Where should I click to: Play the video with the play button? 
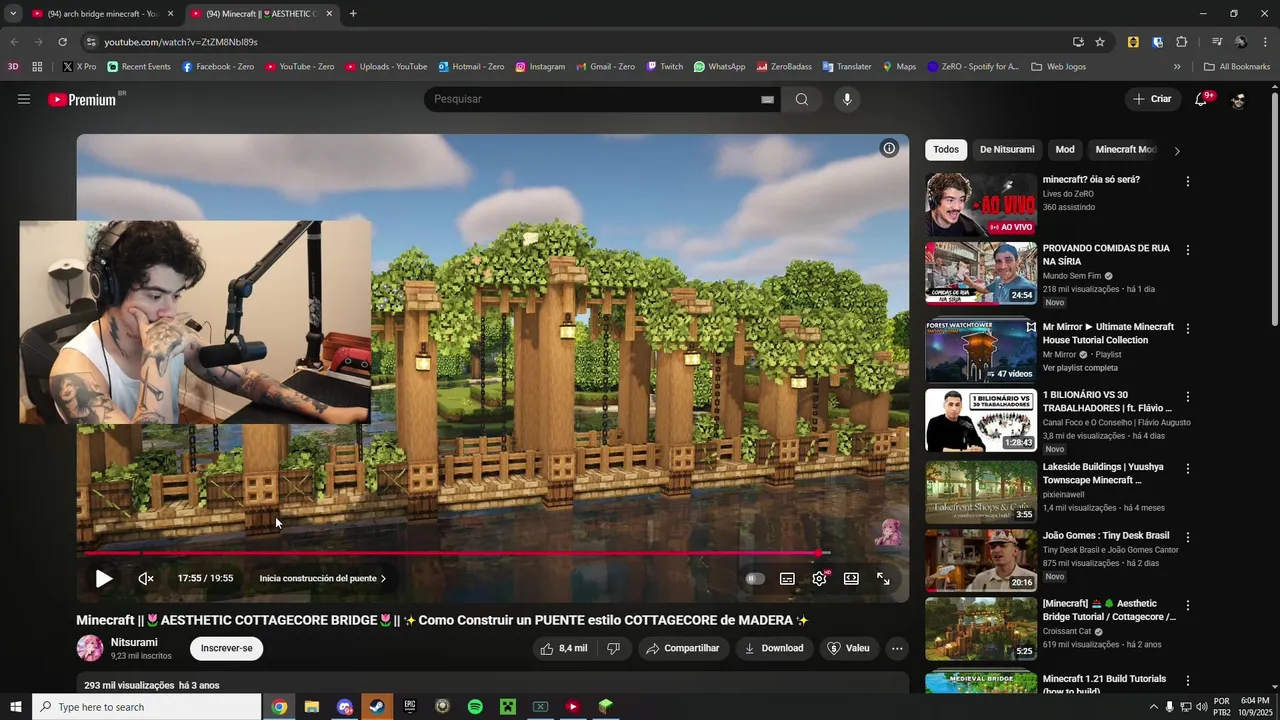[104, 578]
